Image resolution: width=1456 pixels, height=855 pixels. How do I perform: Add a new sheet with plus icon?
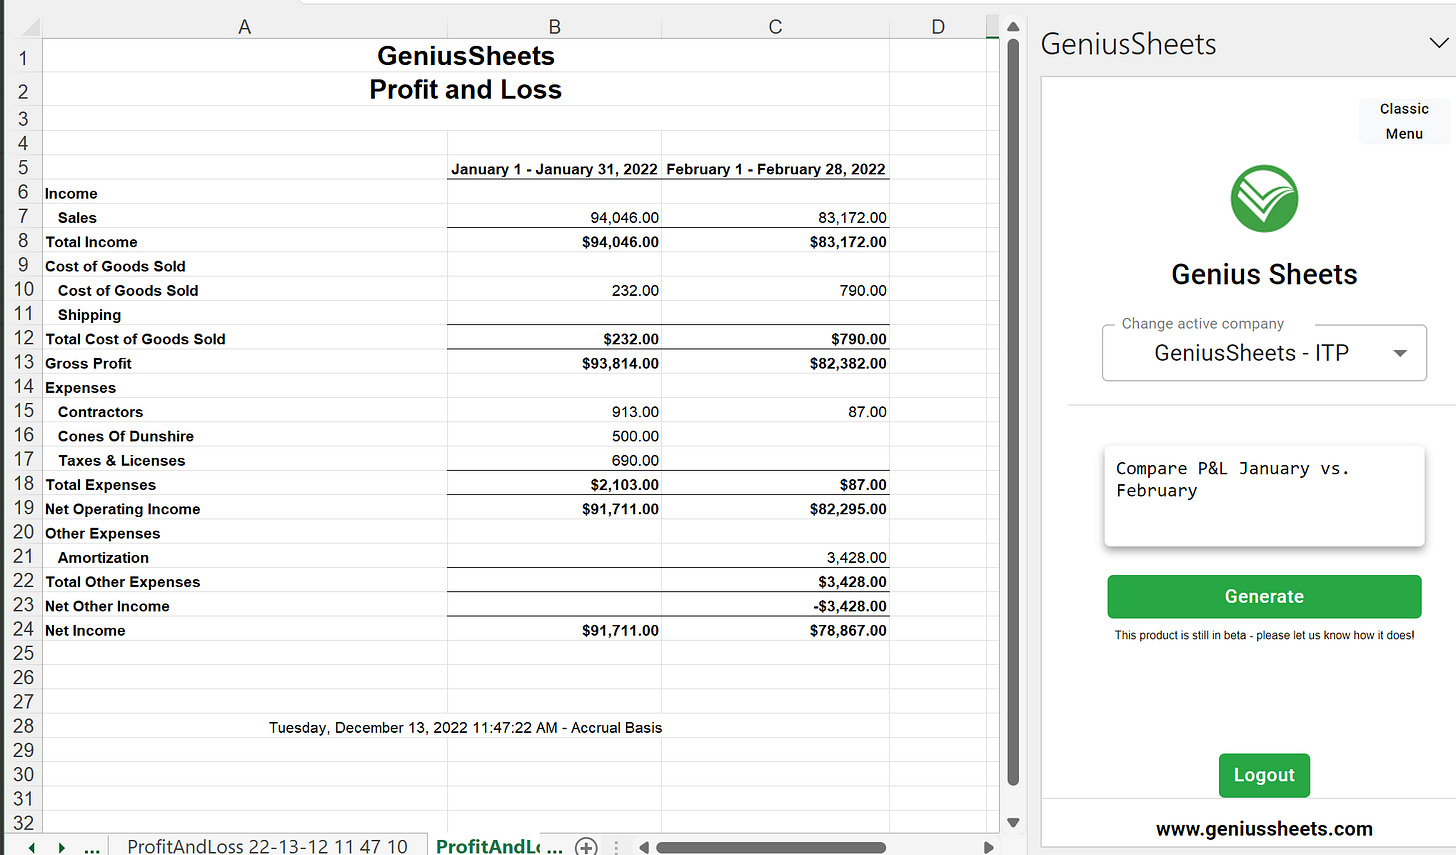[x=586, y=847]
